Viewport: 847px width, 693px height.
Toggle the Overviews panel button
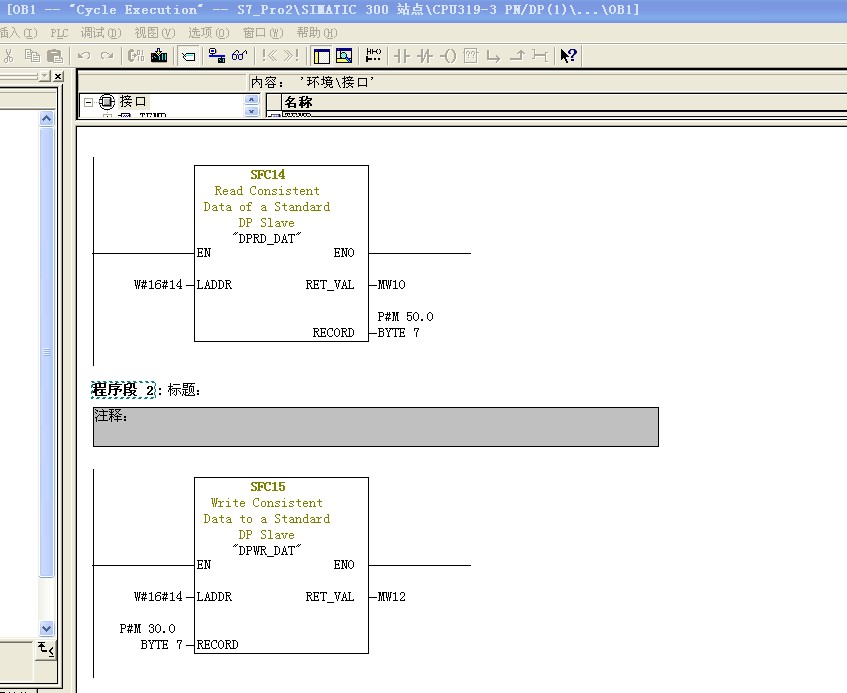[322, 56]
